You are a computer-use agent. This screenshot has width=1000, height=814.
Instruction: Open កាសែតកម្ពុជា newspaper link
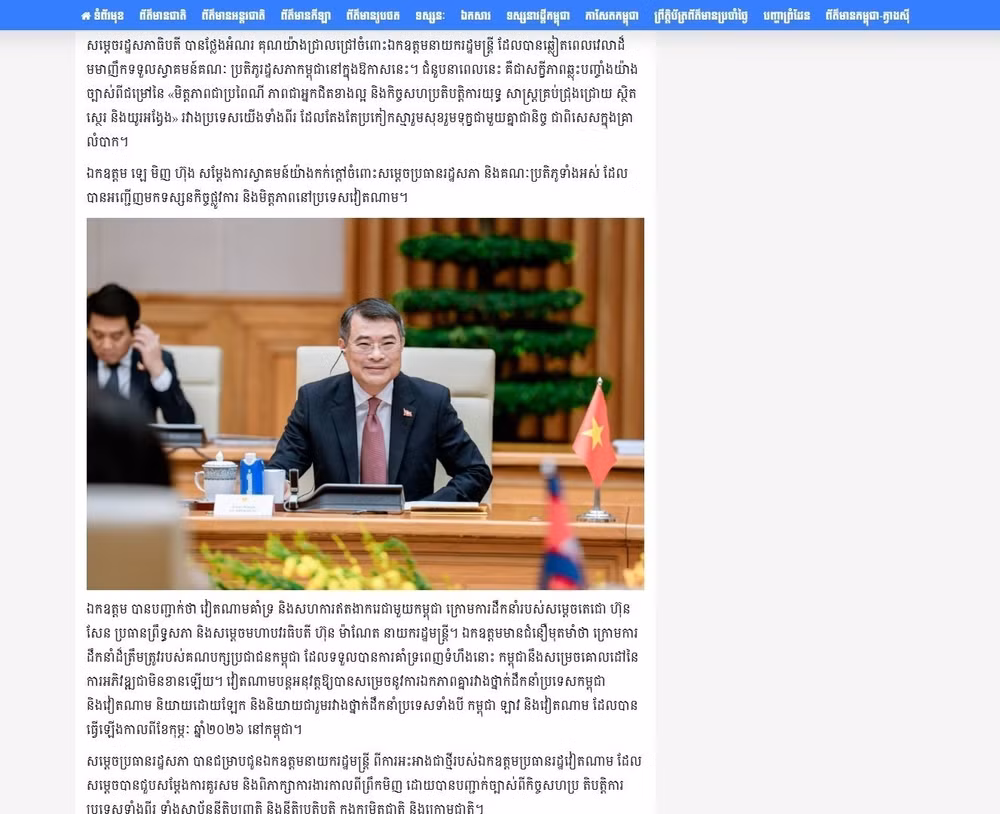612,15
